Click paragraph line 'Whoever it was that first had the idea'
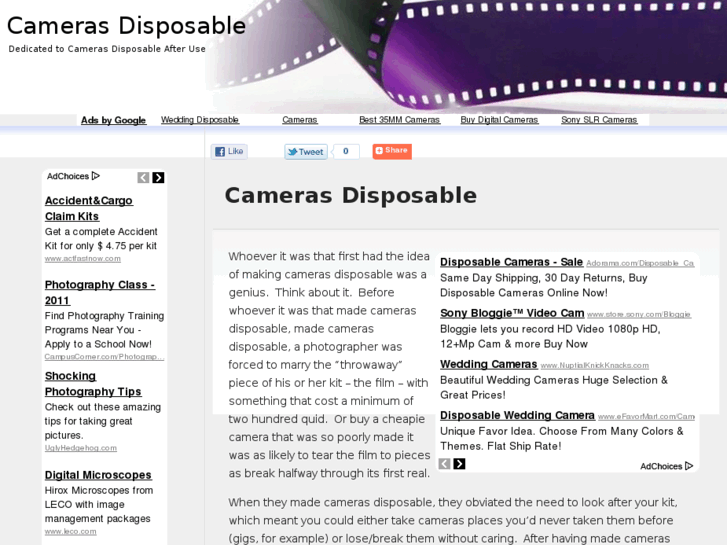 pyautogui.click(x=329, y=256)
